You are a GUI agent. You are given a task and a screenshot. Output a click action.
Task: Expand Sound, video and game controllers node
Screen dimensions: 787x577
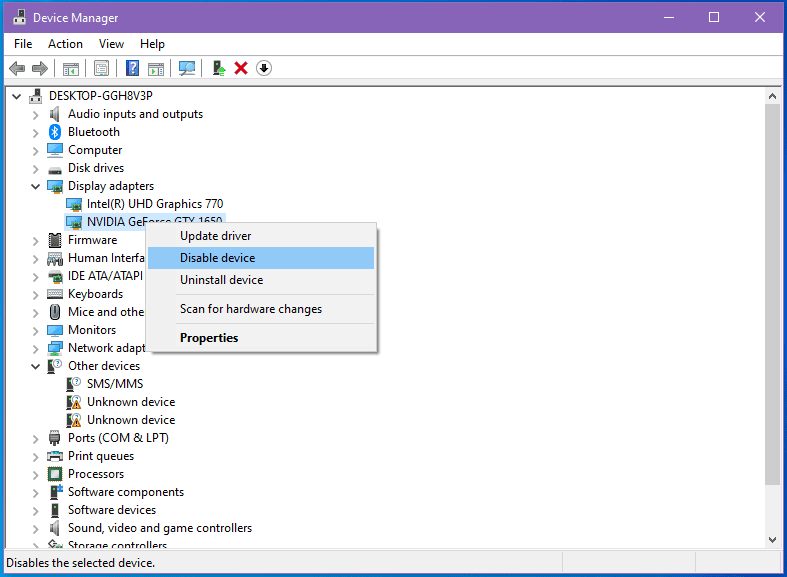pyautogui.click(x=35, y=529)
